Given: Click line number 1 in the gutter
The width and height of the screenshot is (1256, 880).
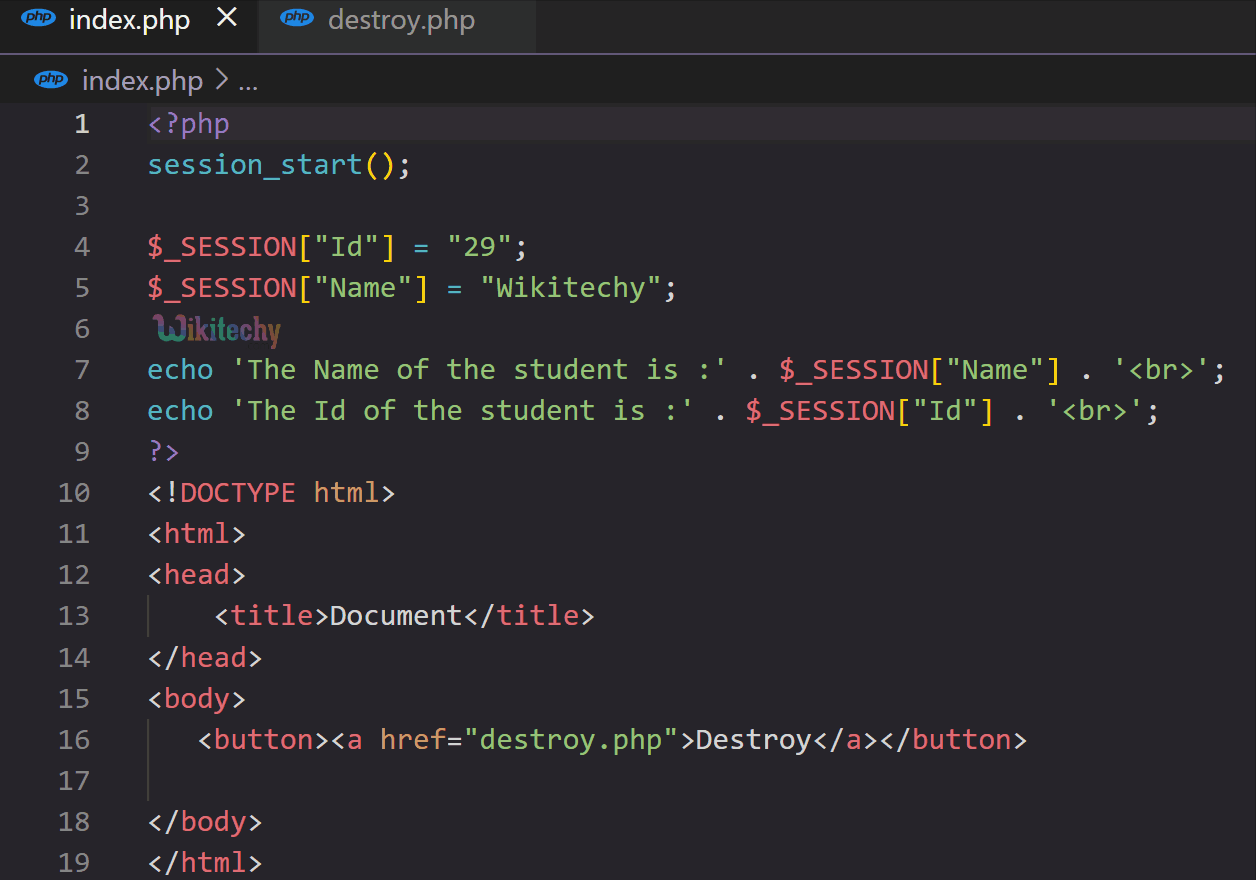Looking at the screenshot, I should (81, 123).
